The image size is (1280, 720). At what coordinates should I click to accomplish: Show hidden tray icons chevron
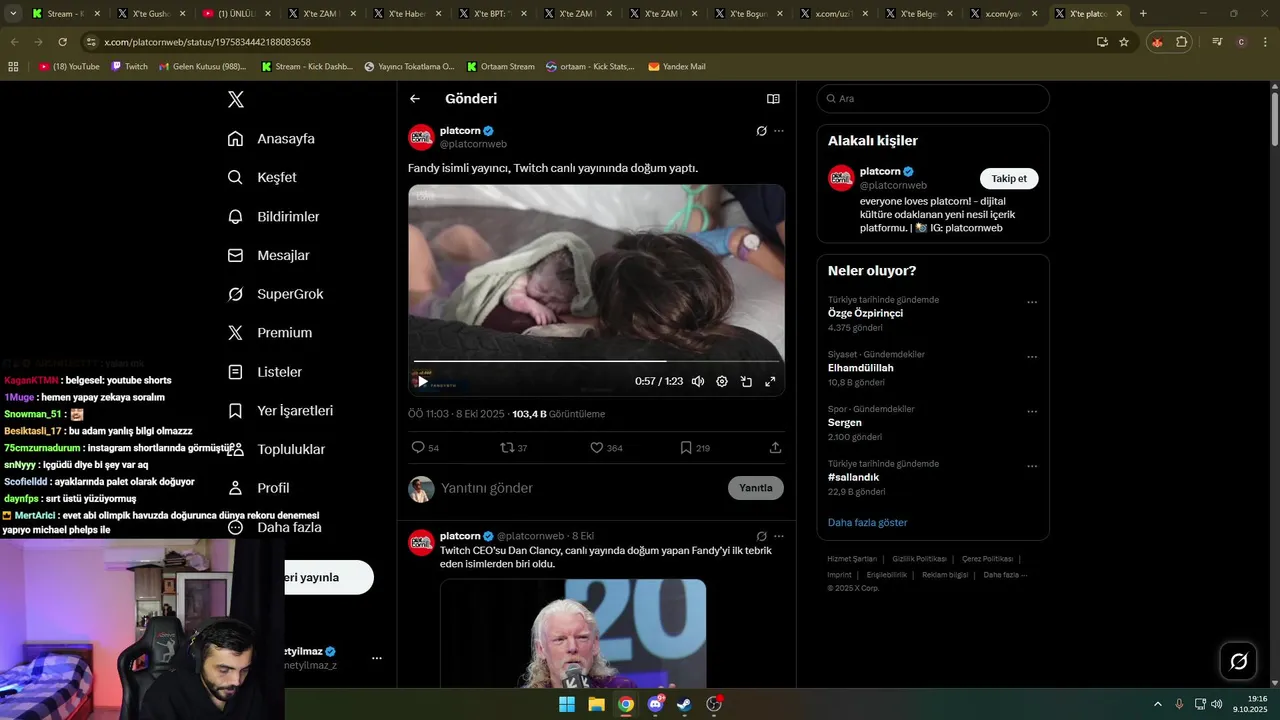point(1158,704)
